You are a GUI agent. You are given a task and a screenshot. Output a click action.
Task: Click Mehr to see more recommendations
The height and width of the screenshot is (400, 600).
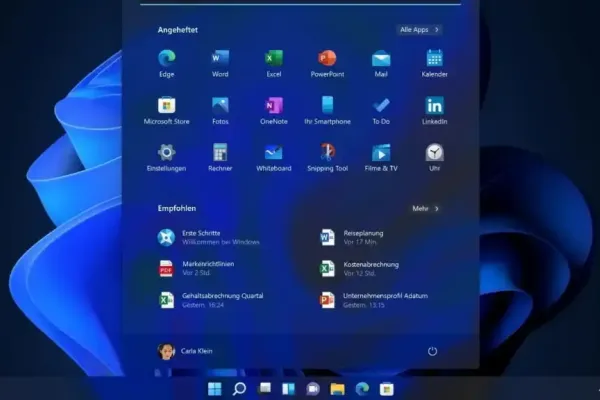tap(426, 208)
